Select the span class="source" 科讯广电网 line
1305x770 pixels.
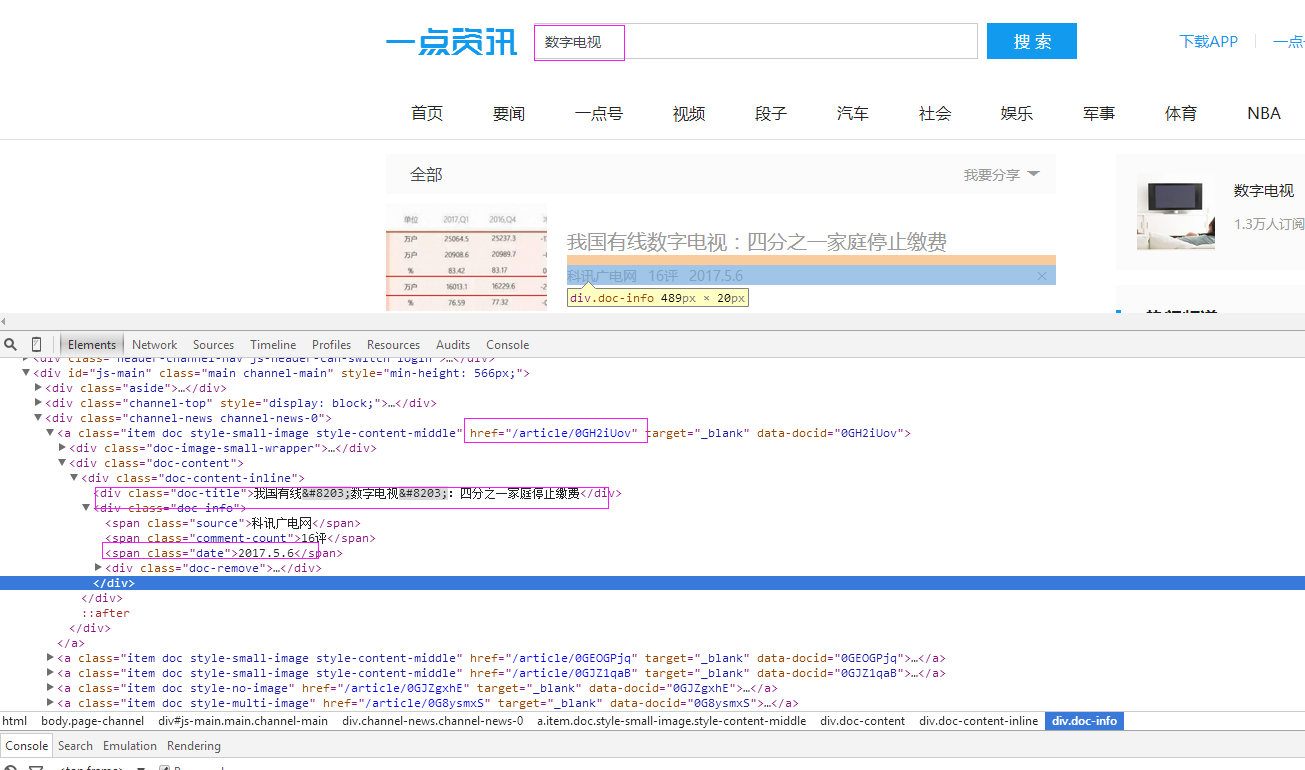click(233, 523)
